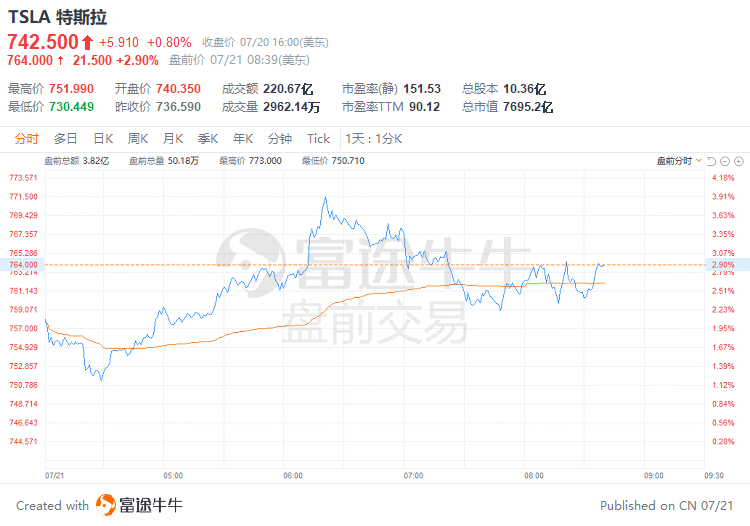
Task: Reset the chart view with the undo arrow icon
Action: (711, 161)
